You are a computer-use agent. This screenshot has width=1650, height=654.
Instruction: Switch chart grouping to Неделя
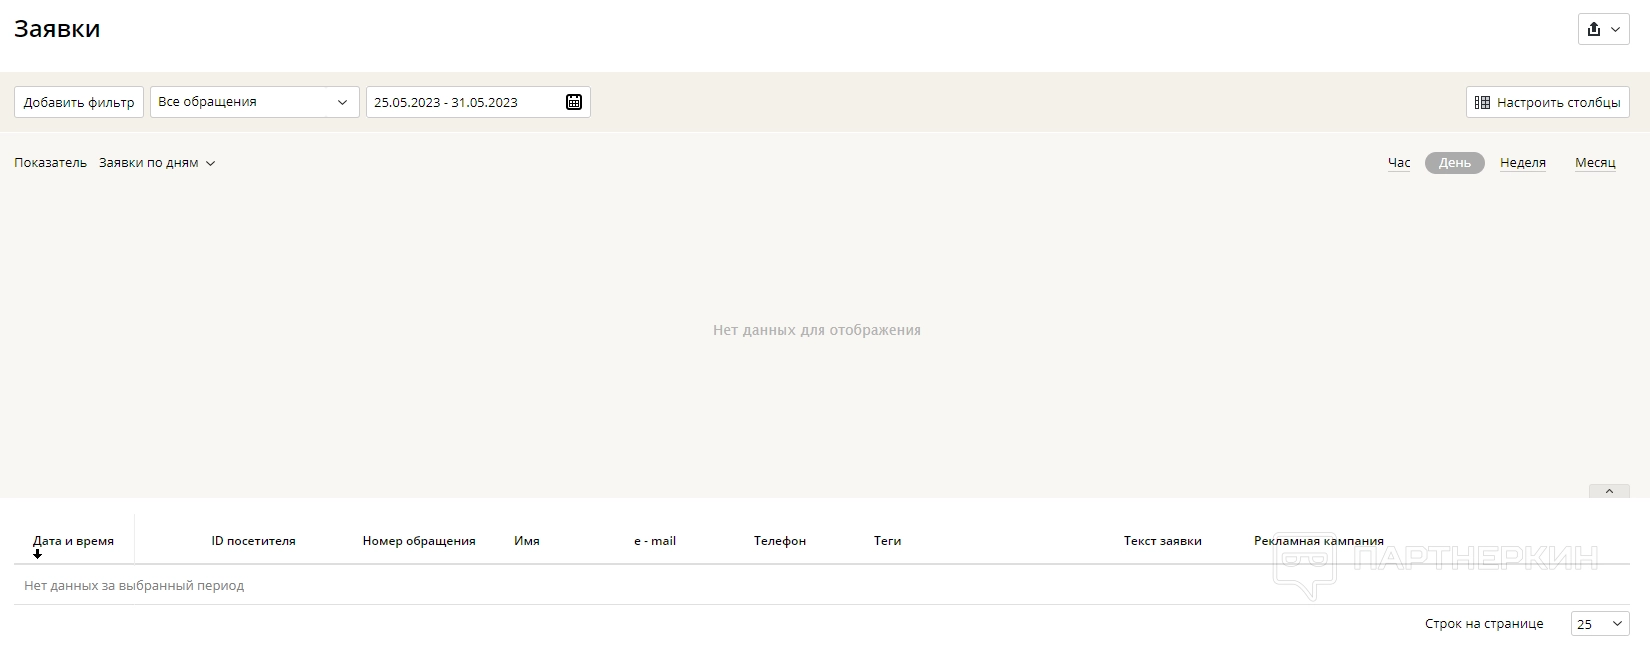click(x=1523, y=163)
